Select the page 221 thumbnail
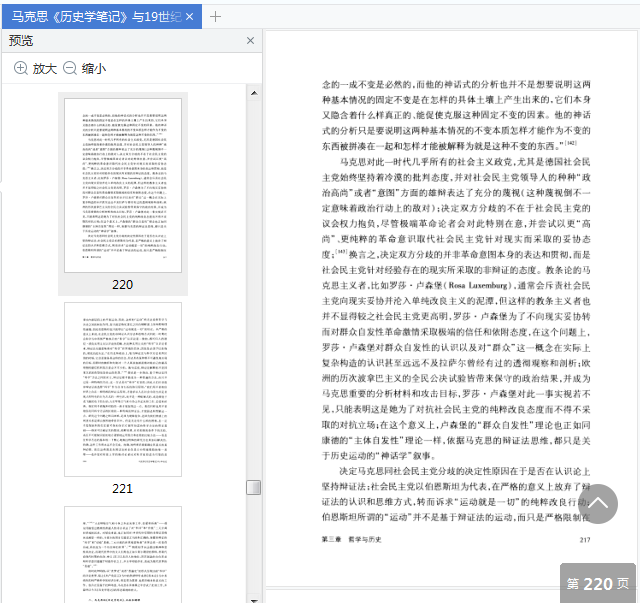 click(x=123, y=389)
